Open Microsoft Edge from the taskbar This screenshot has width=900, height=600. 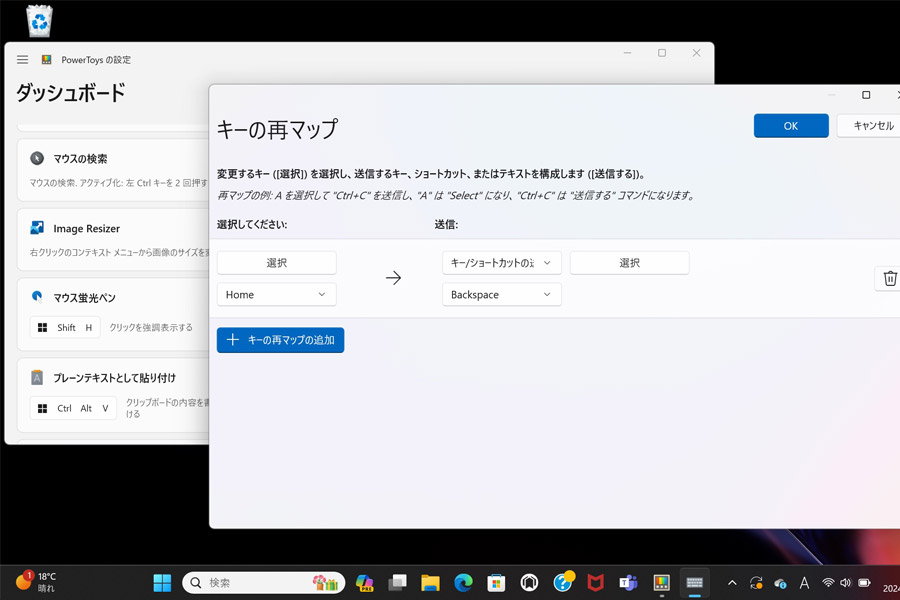[x=463, y=583]
